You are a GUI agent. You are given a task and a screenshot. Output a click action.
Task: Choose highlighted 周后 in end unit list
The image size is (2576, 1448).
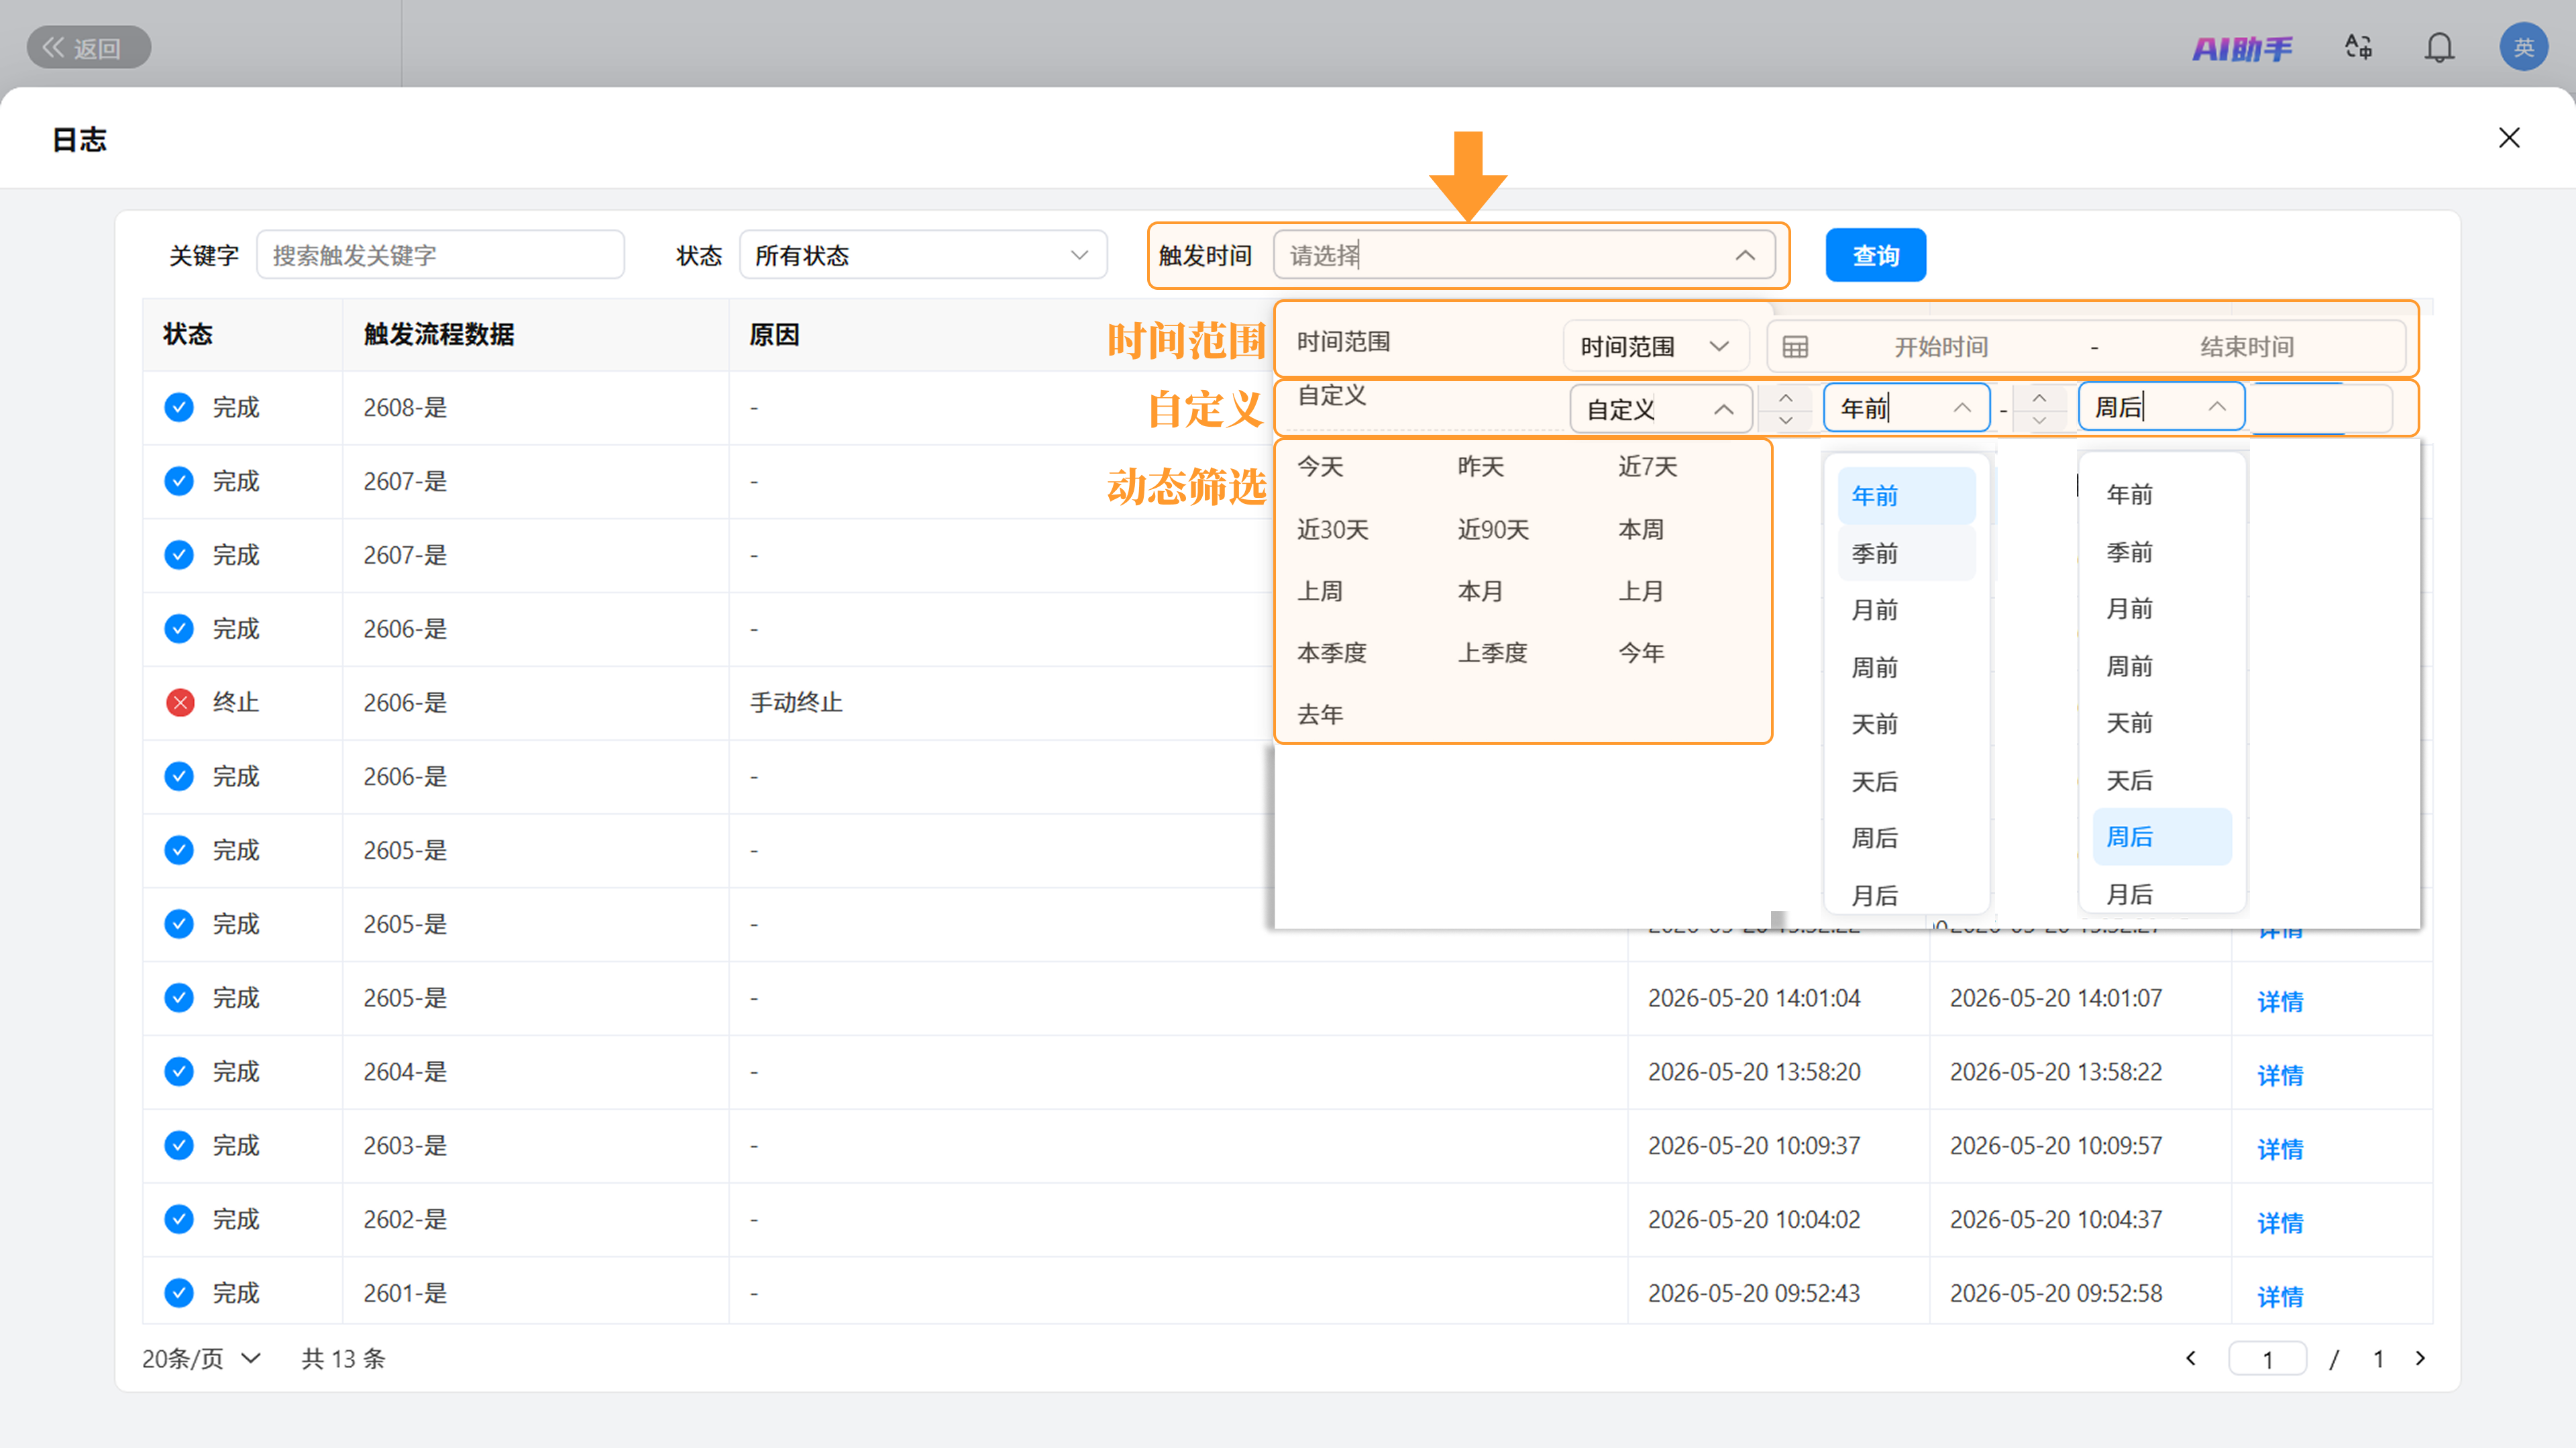click(2161, 837)
